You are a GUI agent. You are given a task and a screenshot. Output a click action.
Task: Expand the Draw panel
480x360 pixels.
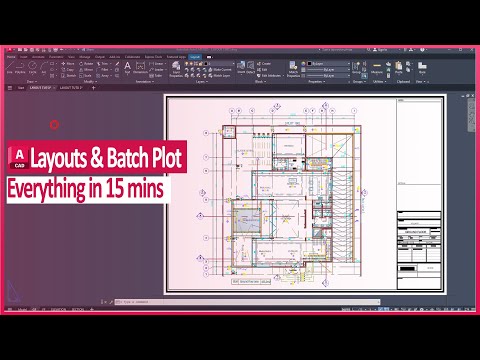click(31, 81)
